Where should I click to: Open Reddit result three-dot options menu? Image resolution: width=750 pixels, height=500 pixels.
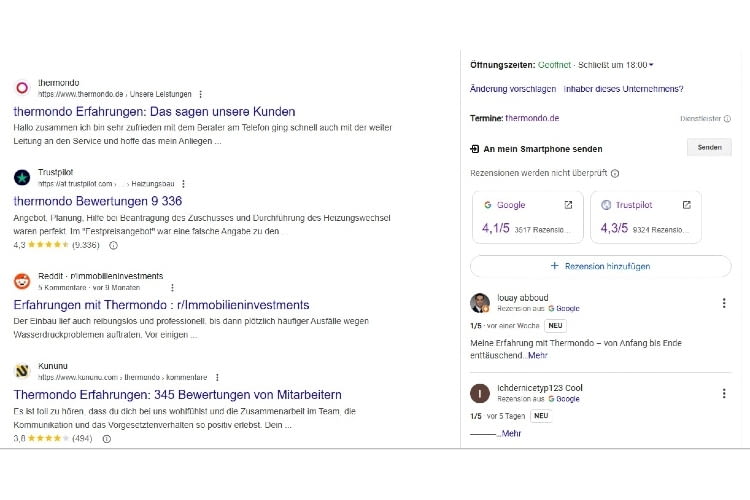[172, 288]
